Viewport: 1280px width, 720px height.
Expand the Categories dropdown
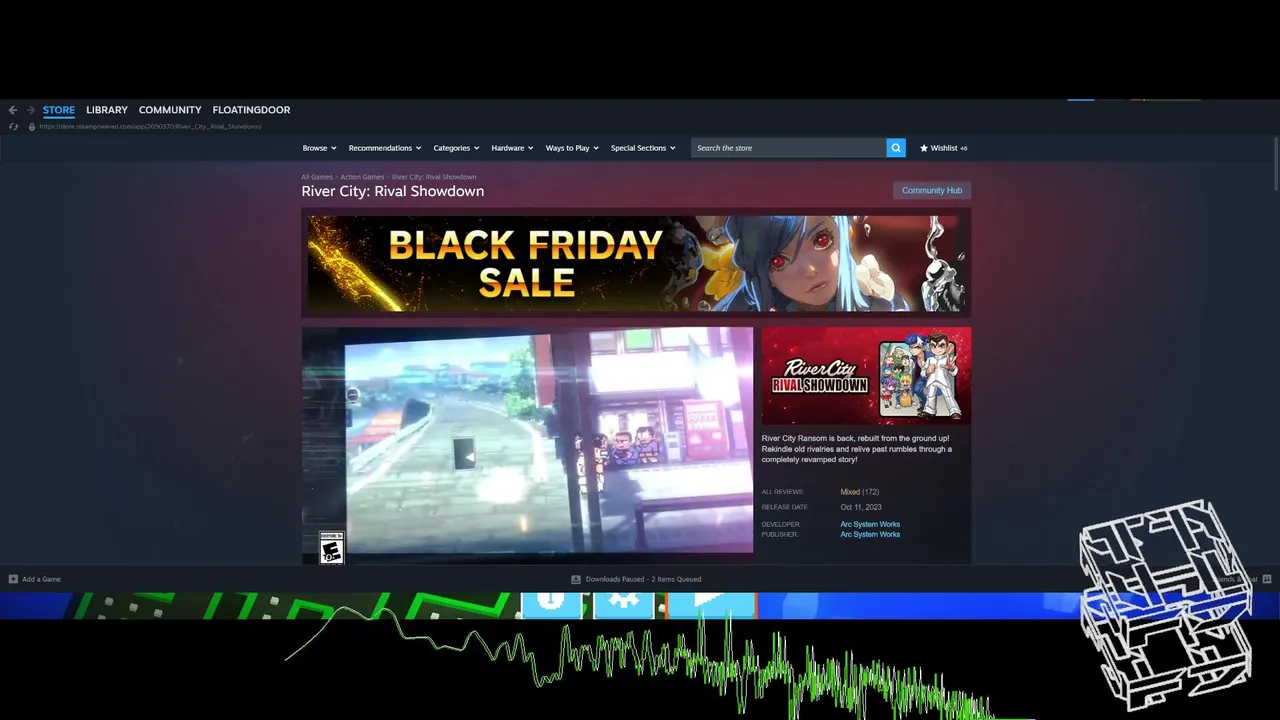[456, 148]
